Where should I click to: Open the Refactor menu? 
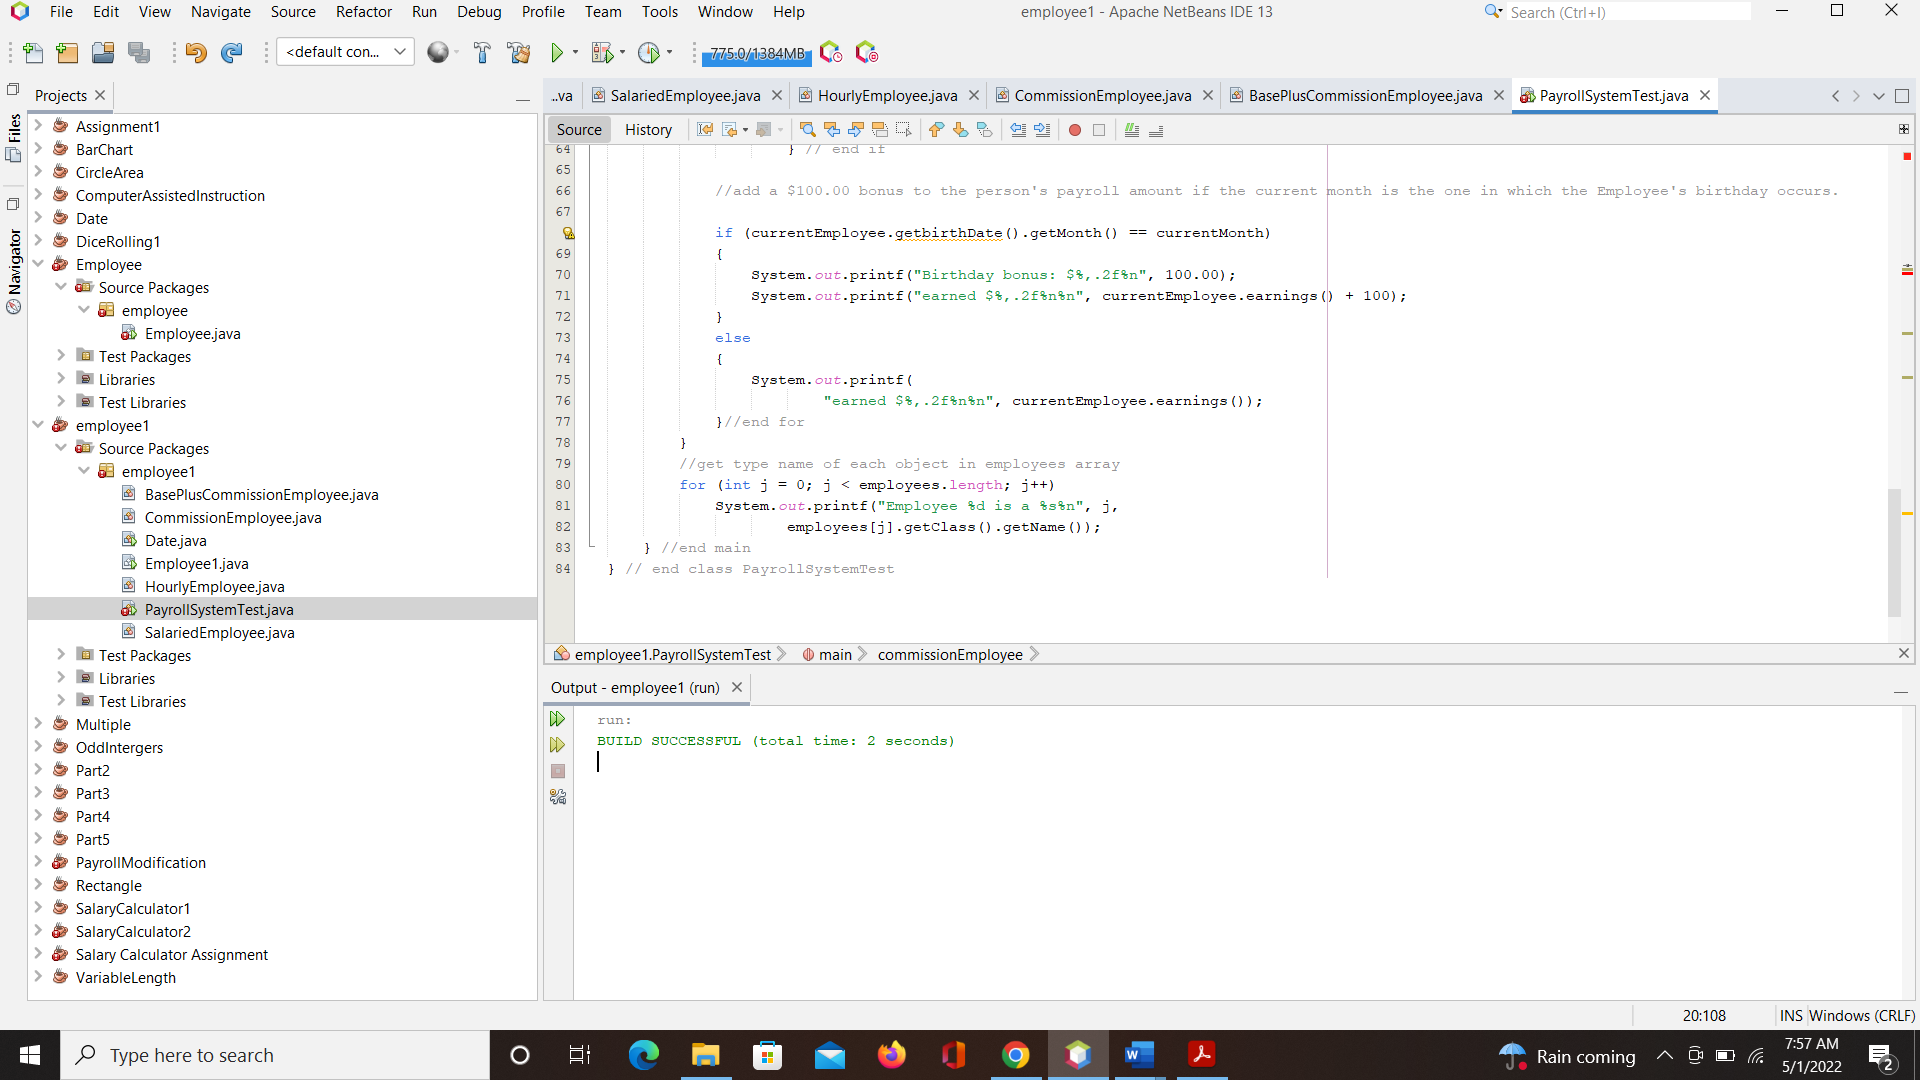(x=363, y=11)
